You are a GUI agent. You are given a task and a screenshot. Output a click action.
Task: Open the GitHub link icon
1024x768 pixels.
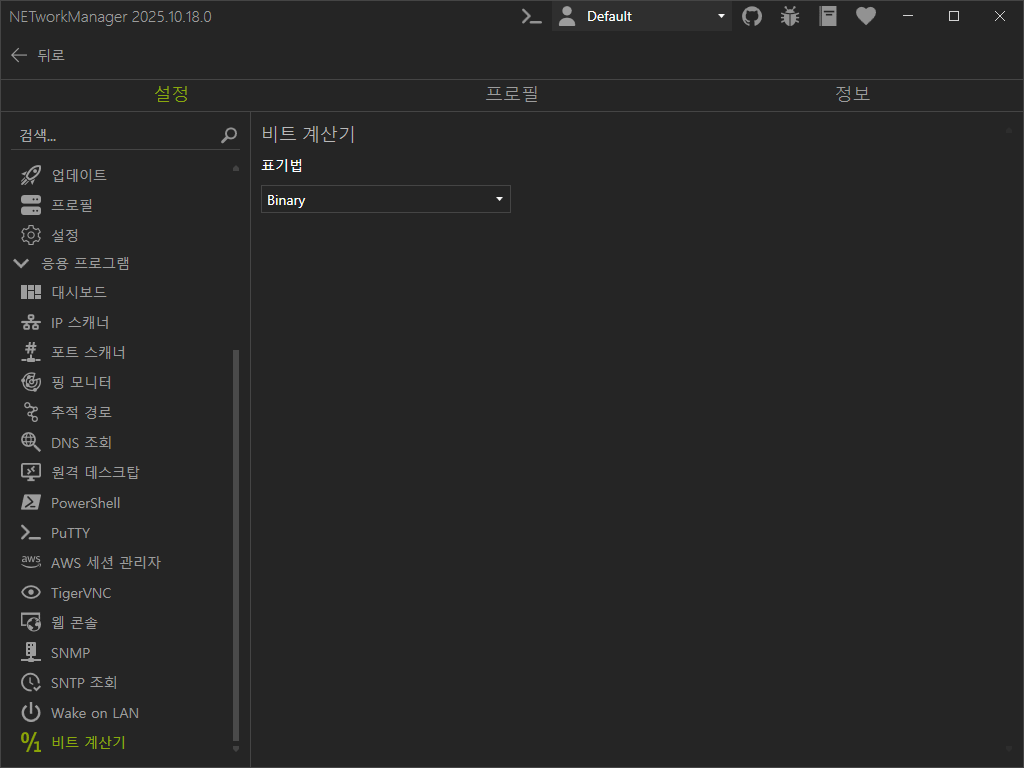(x=752, y=16)
